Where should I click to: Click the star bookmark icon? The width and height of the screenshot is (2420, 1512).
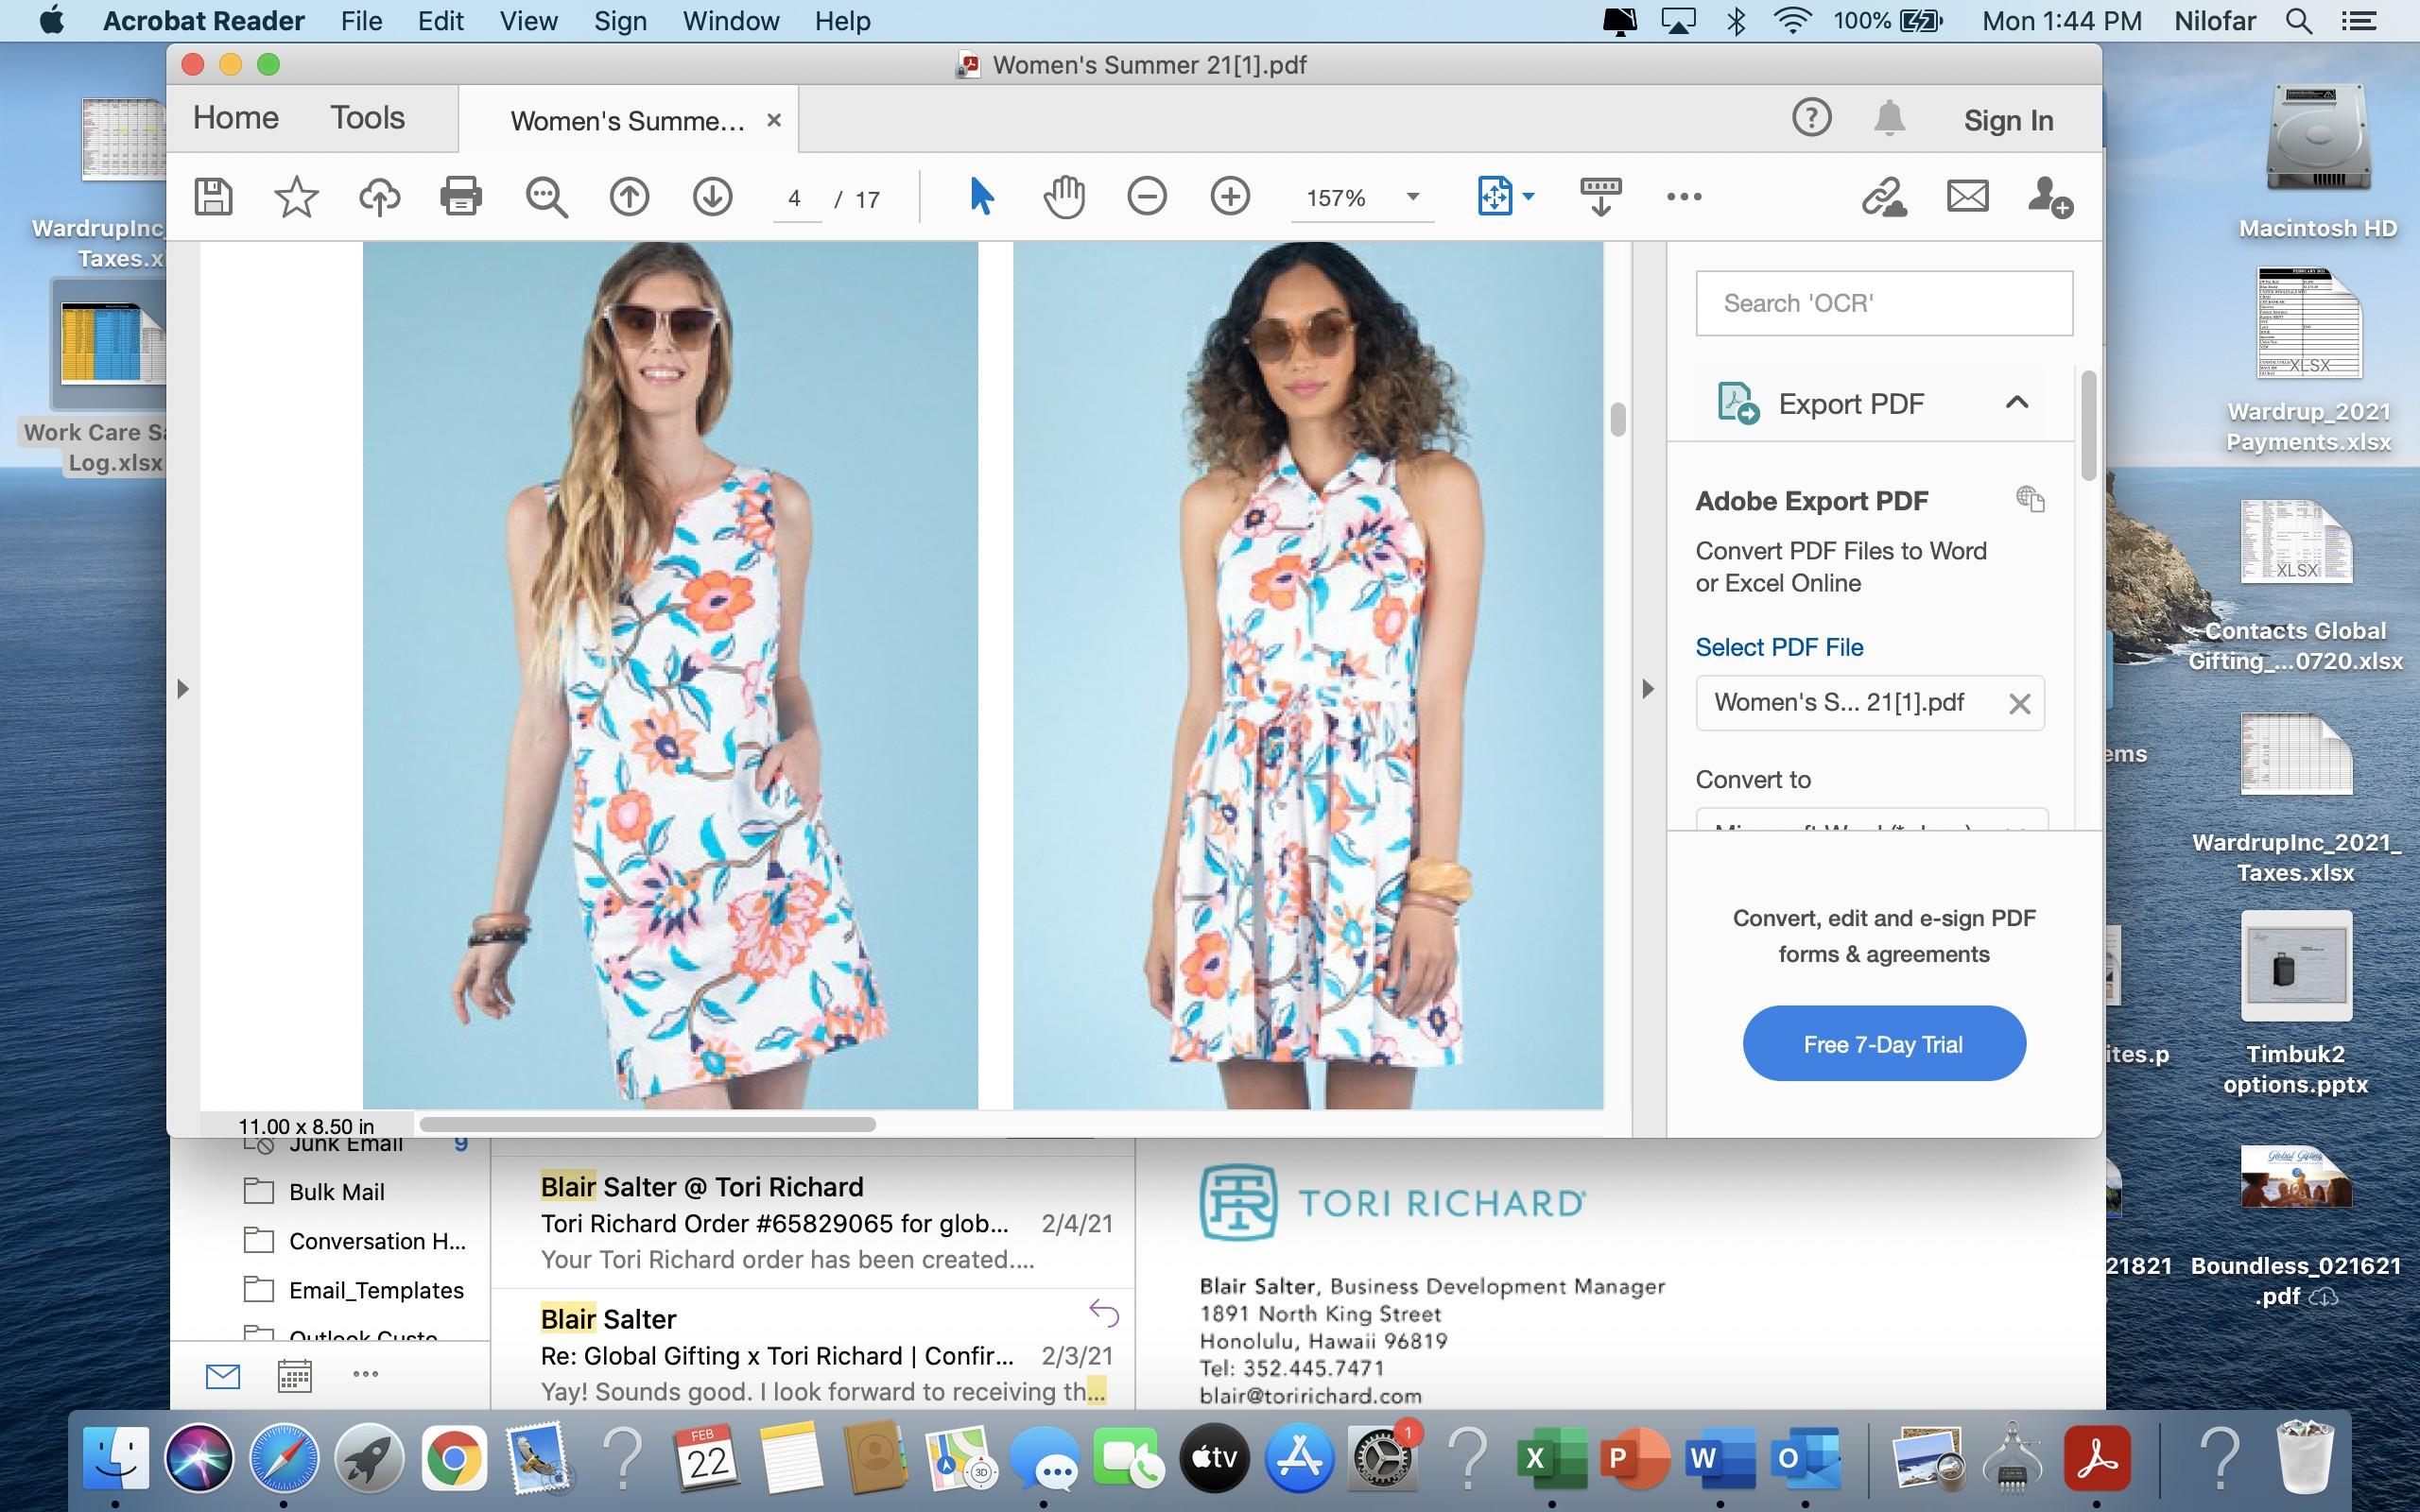(296, 197)
